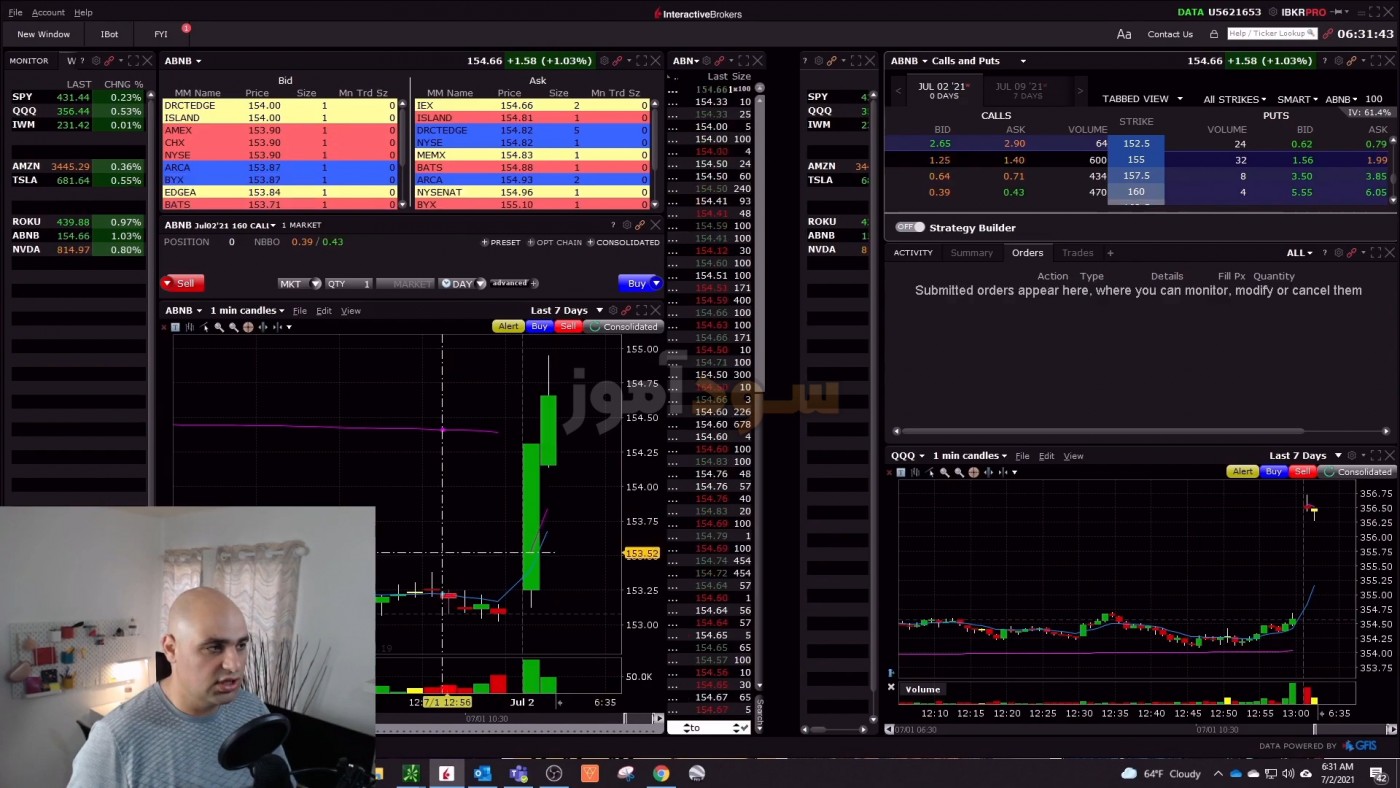Viewport: 1400px width, 788px height.
Task: Toggle the CONSOLIDATED plus option in order entry
Action: coord(623,242)
